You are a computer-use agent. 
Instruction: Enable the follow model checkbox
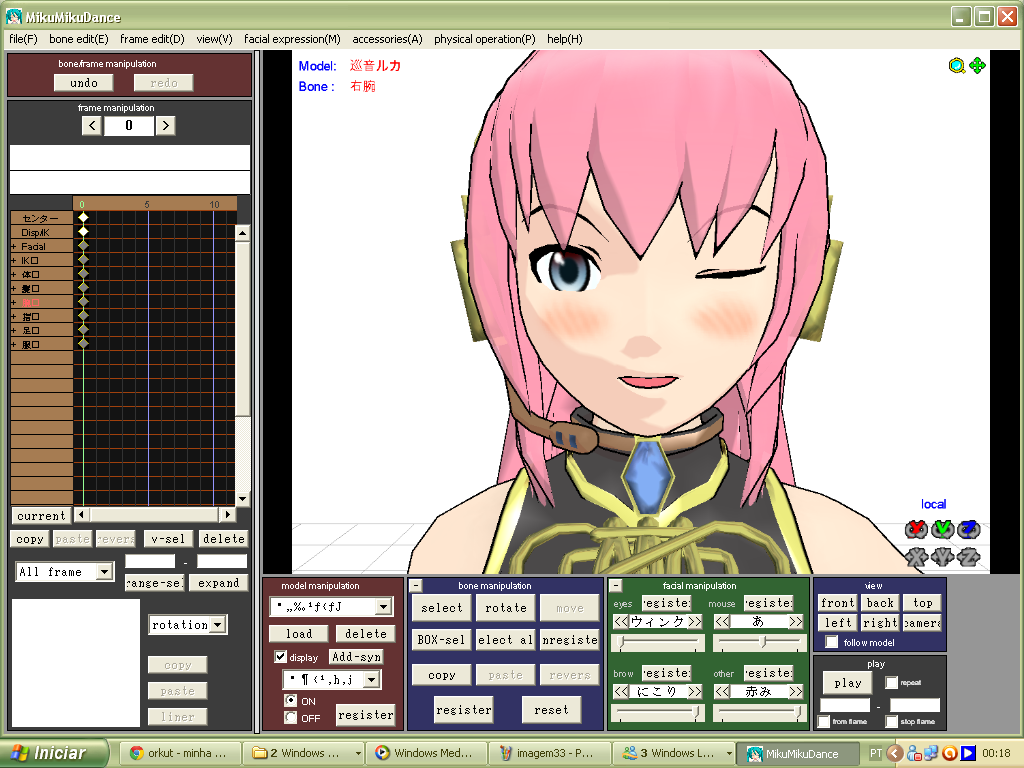click(x=831, y=642)
